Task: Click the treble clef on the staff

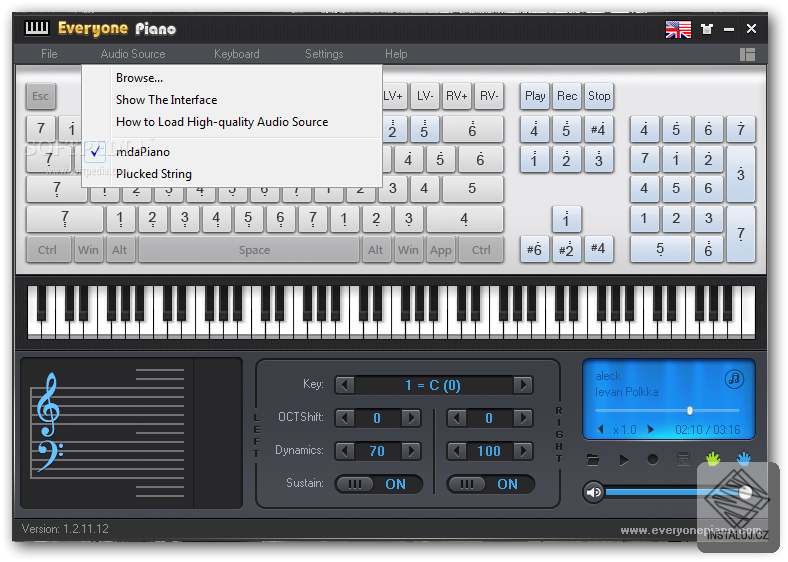Action: coord(48,405)
